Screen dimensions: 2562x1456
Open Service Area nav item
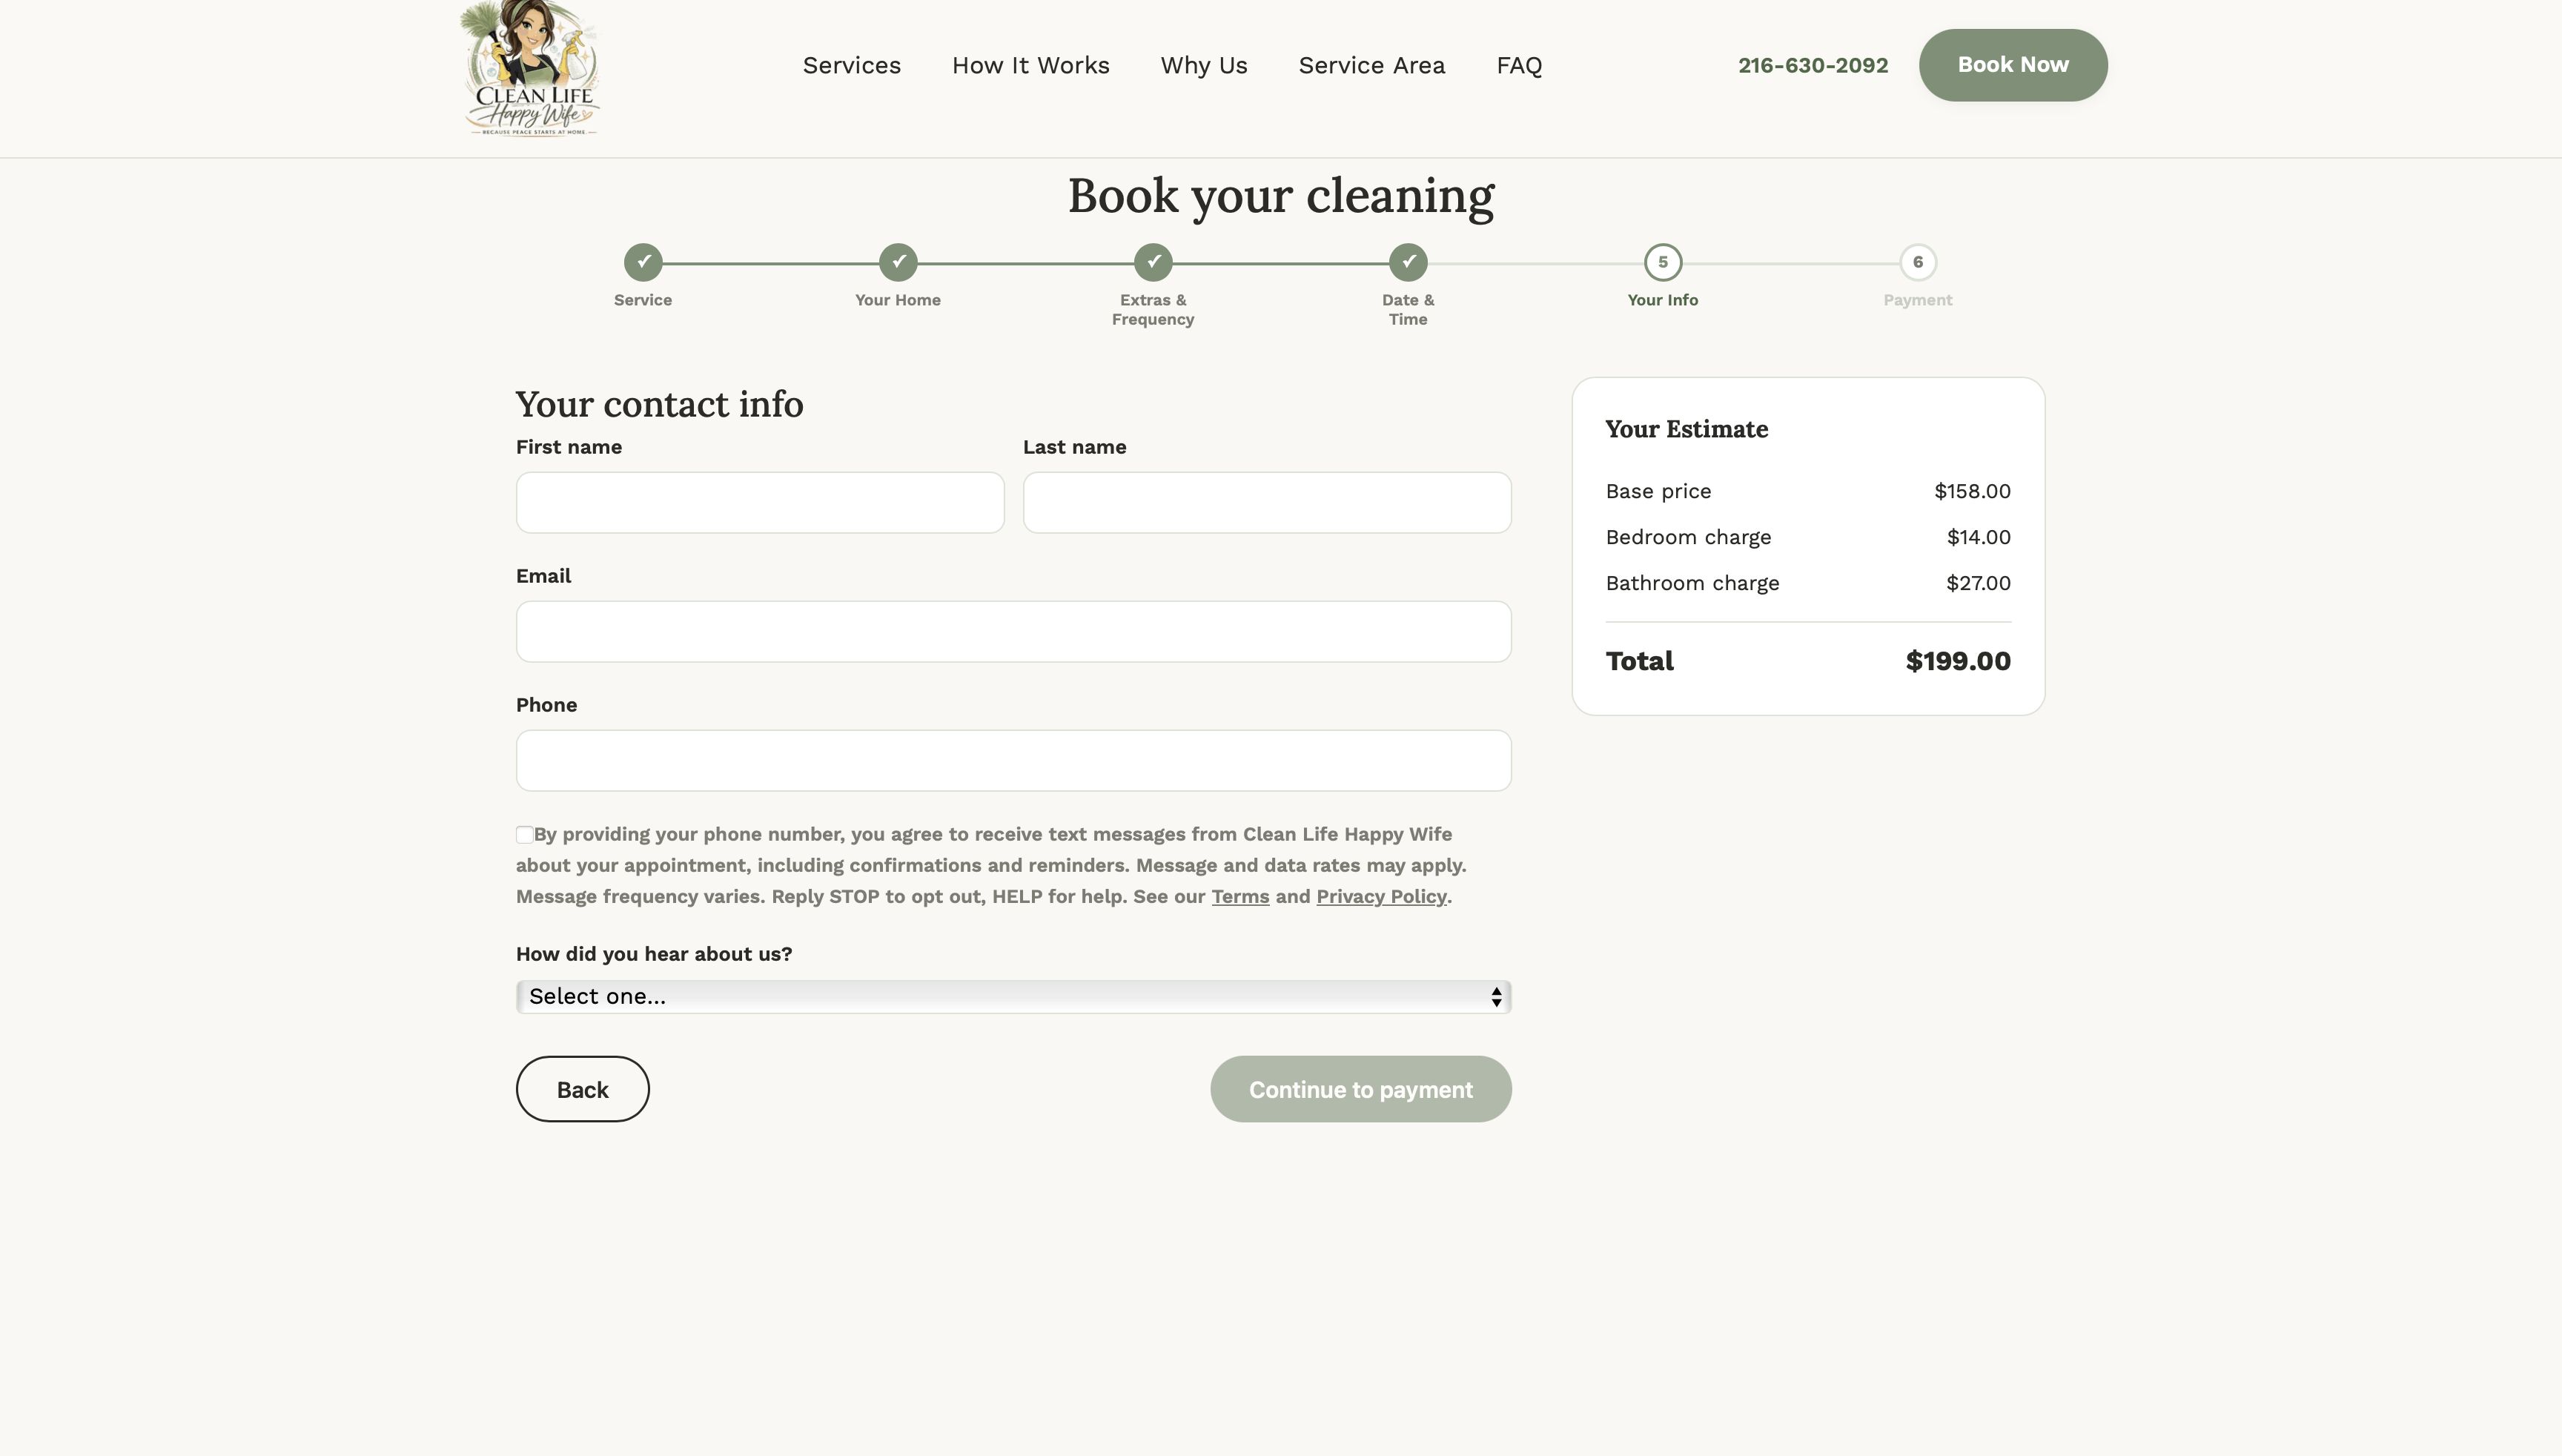click(1372, 66)
